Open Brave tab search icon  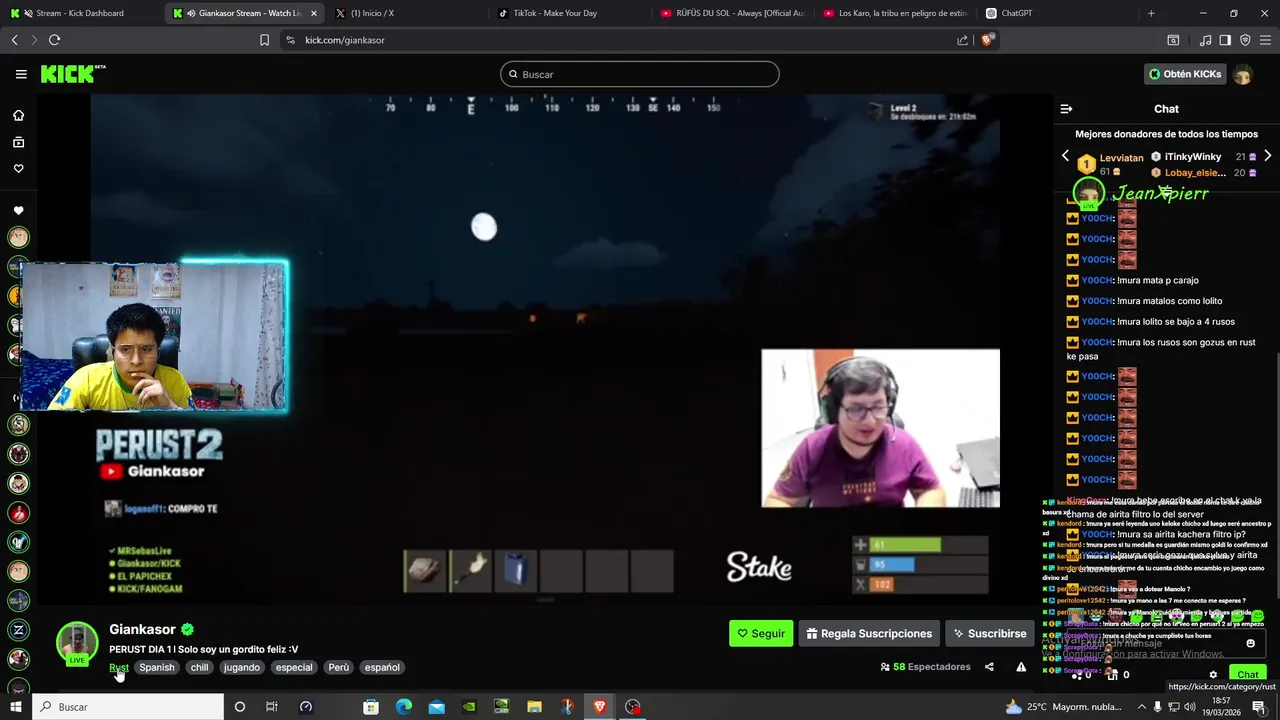click(1173, 40)
